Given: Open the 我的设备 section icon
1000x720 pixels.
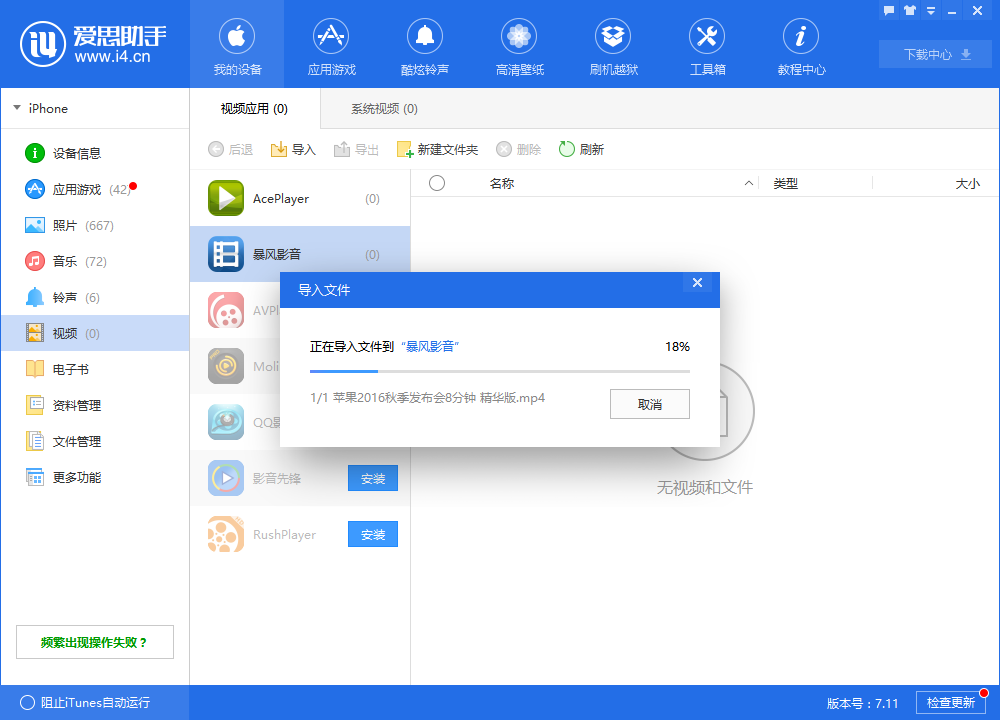Looking at the screenshot, I should tap(237, 36).
